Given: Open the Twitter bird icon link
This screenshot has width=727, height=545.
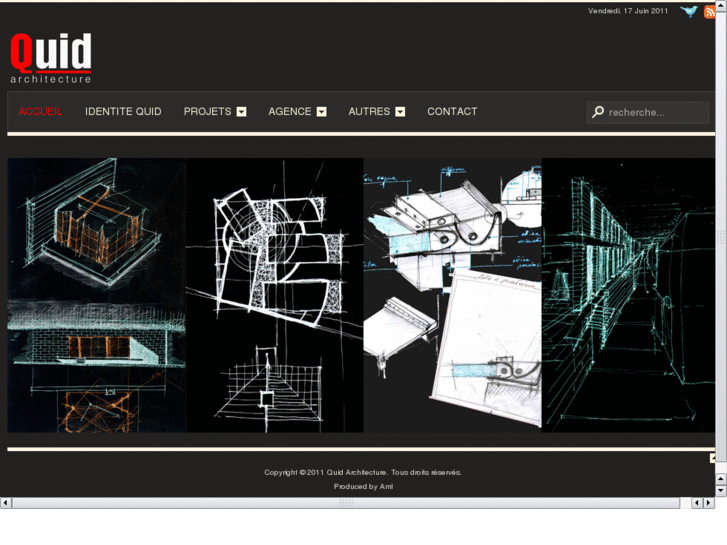Looking at the screenshot, I should 689,11.
